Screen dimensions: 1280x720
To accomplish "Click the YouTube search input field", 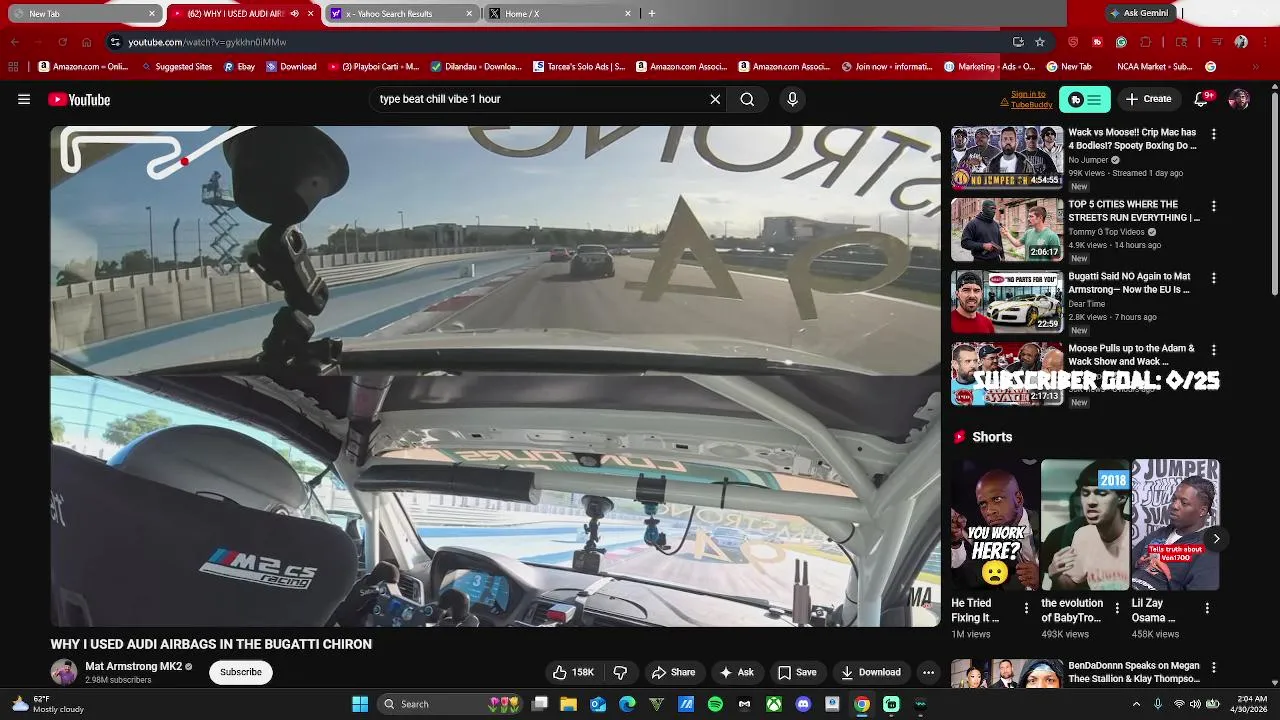I will pyautogui.click(x=538, y=99).
